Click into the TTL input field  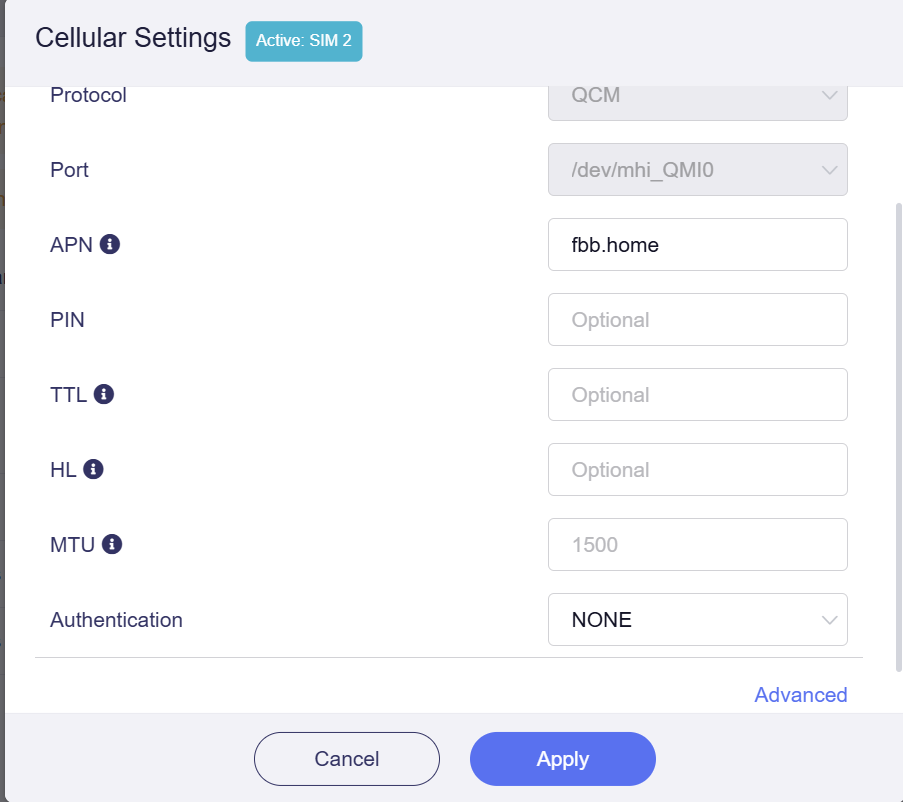[x=697, y=395]
